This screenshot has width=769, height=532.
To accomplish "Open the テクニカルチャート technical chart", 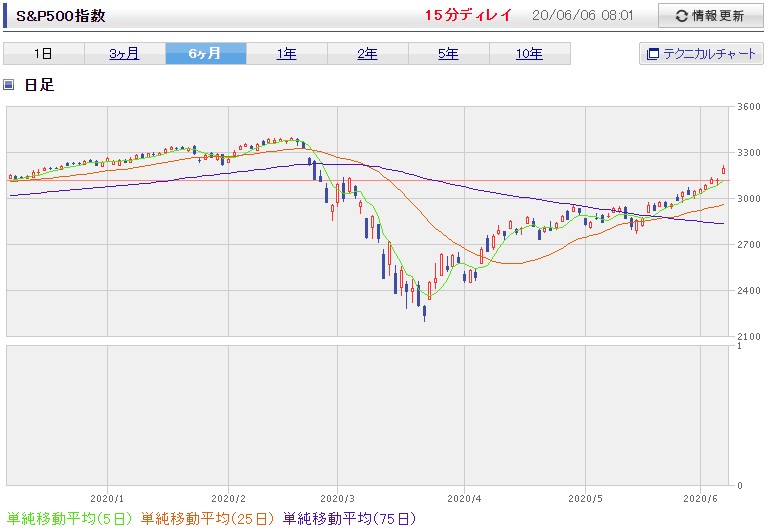I will pyautogui.click(x=701, y=53).
